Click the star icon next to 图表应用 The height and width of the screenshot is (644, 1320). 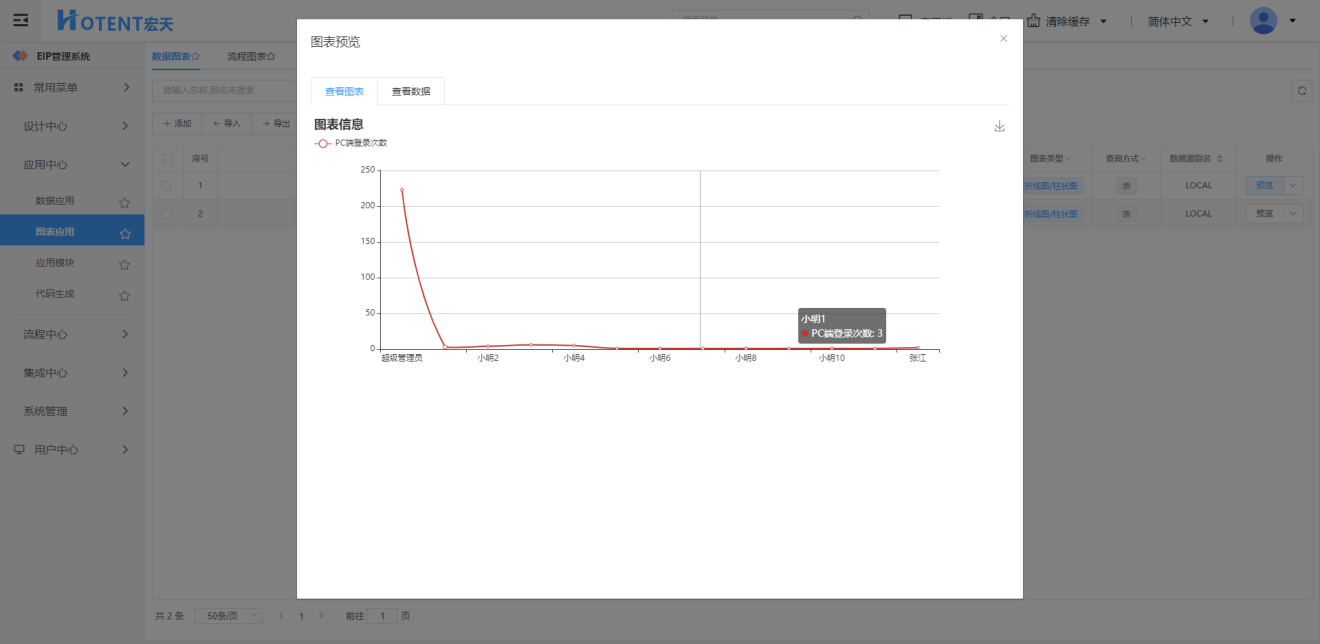coord(125,233)
